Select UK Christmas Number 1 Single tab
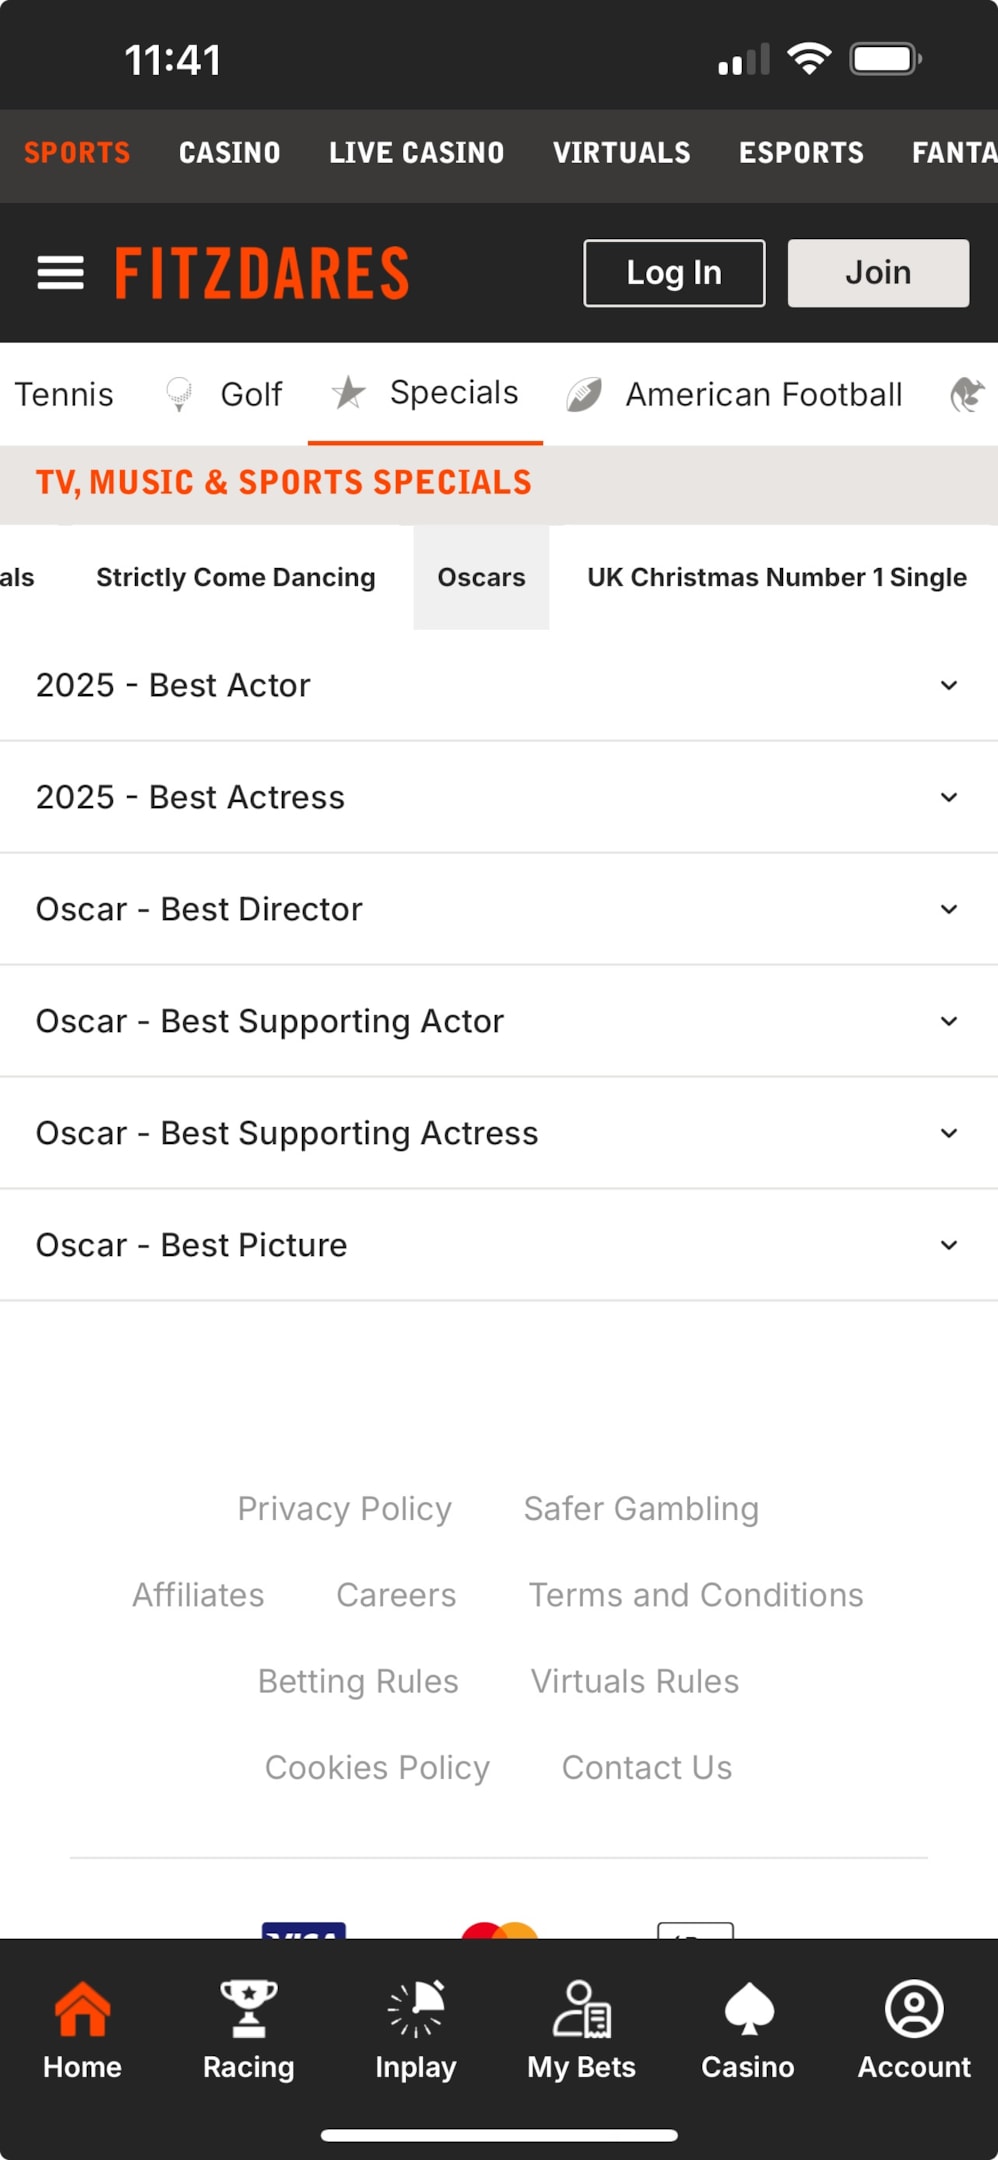This screenshot has width=998, height=2160. point(776,577)
